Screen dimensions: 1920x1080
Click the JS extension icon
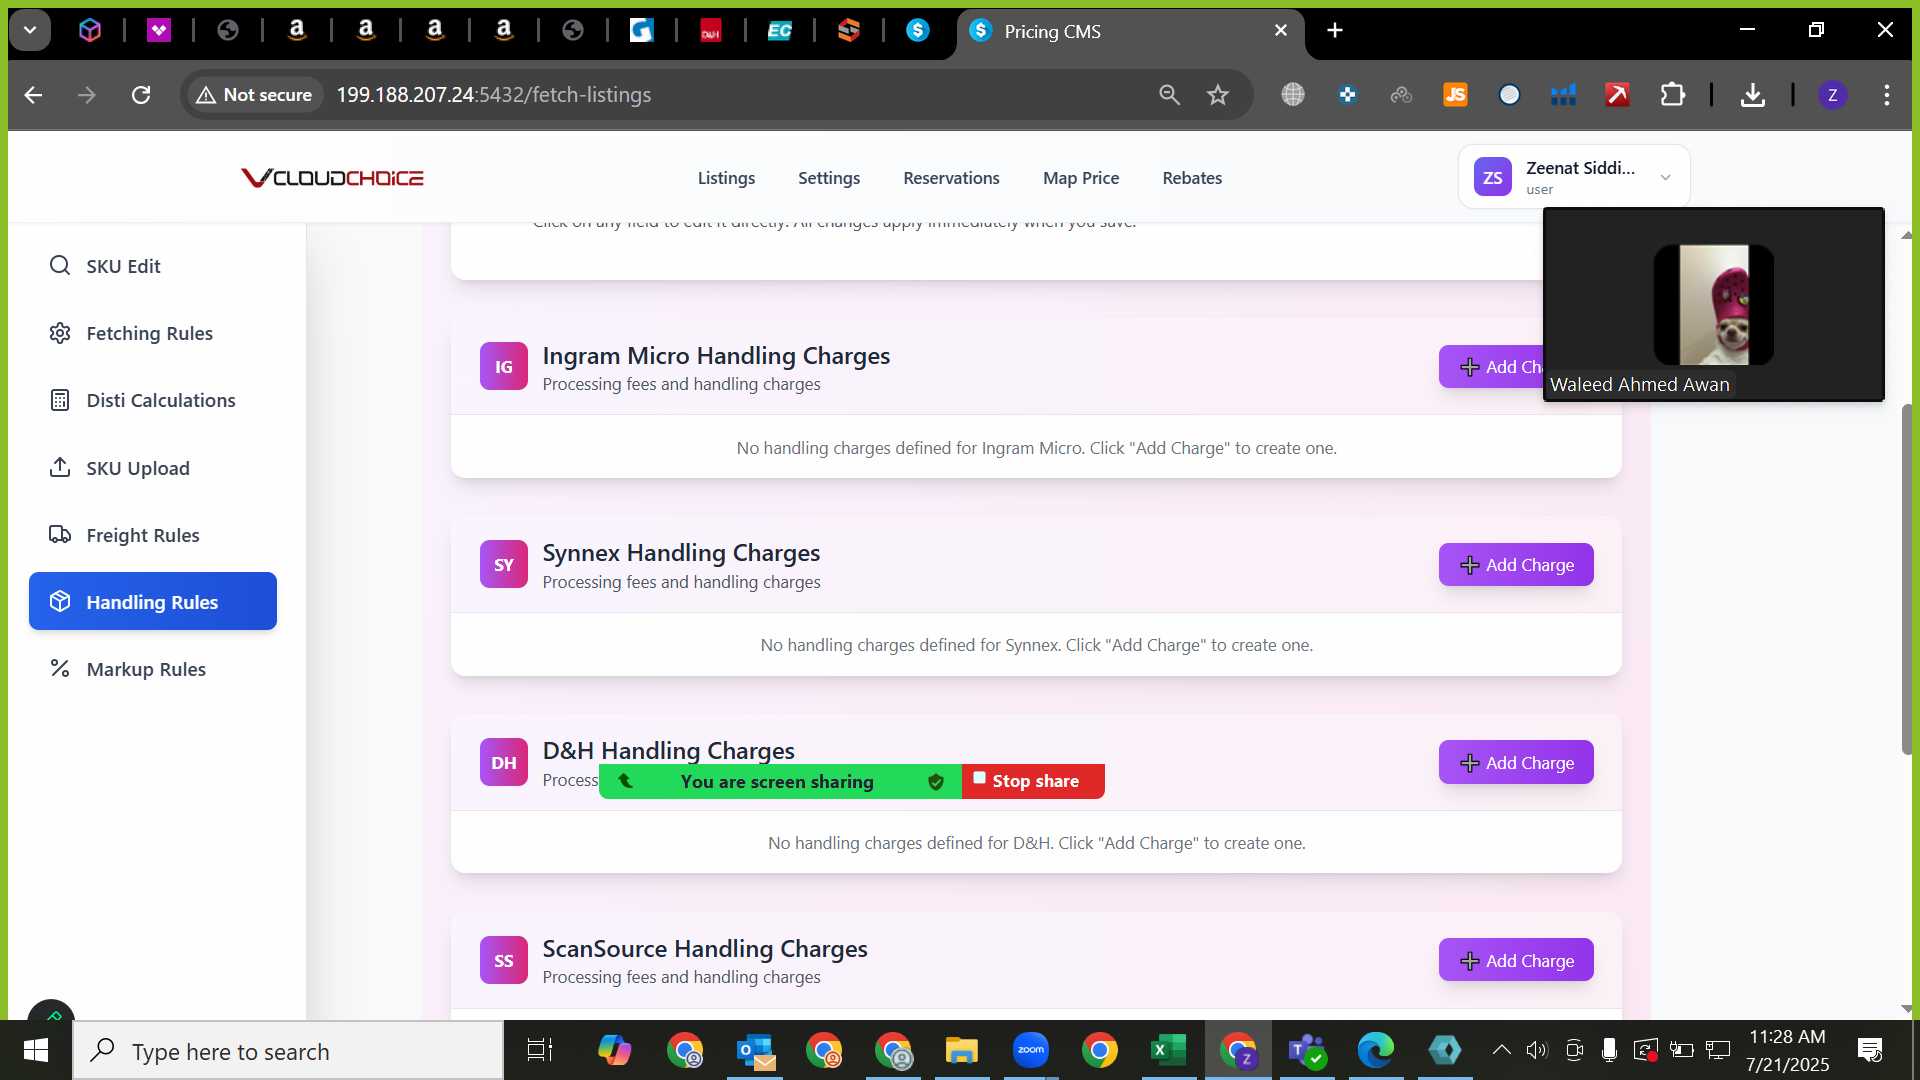[1455, 95]
